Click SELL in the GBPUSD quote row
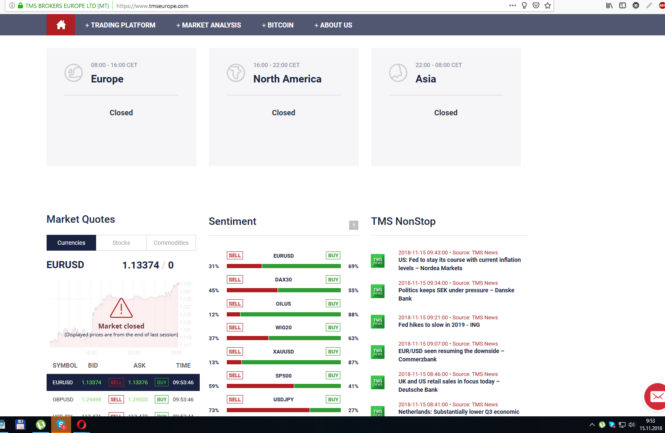This screenshot has height=433, width=665. 116,399
